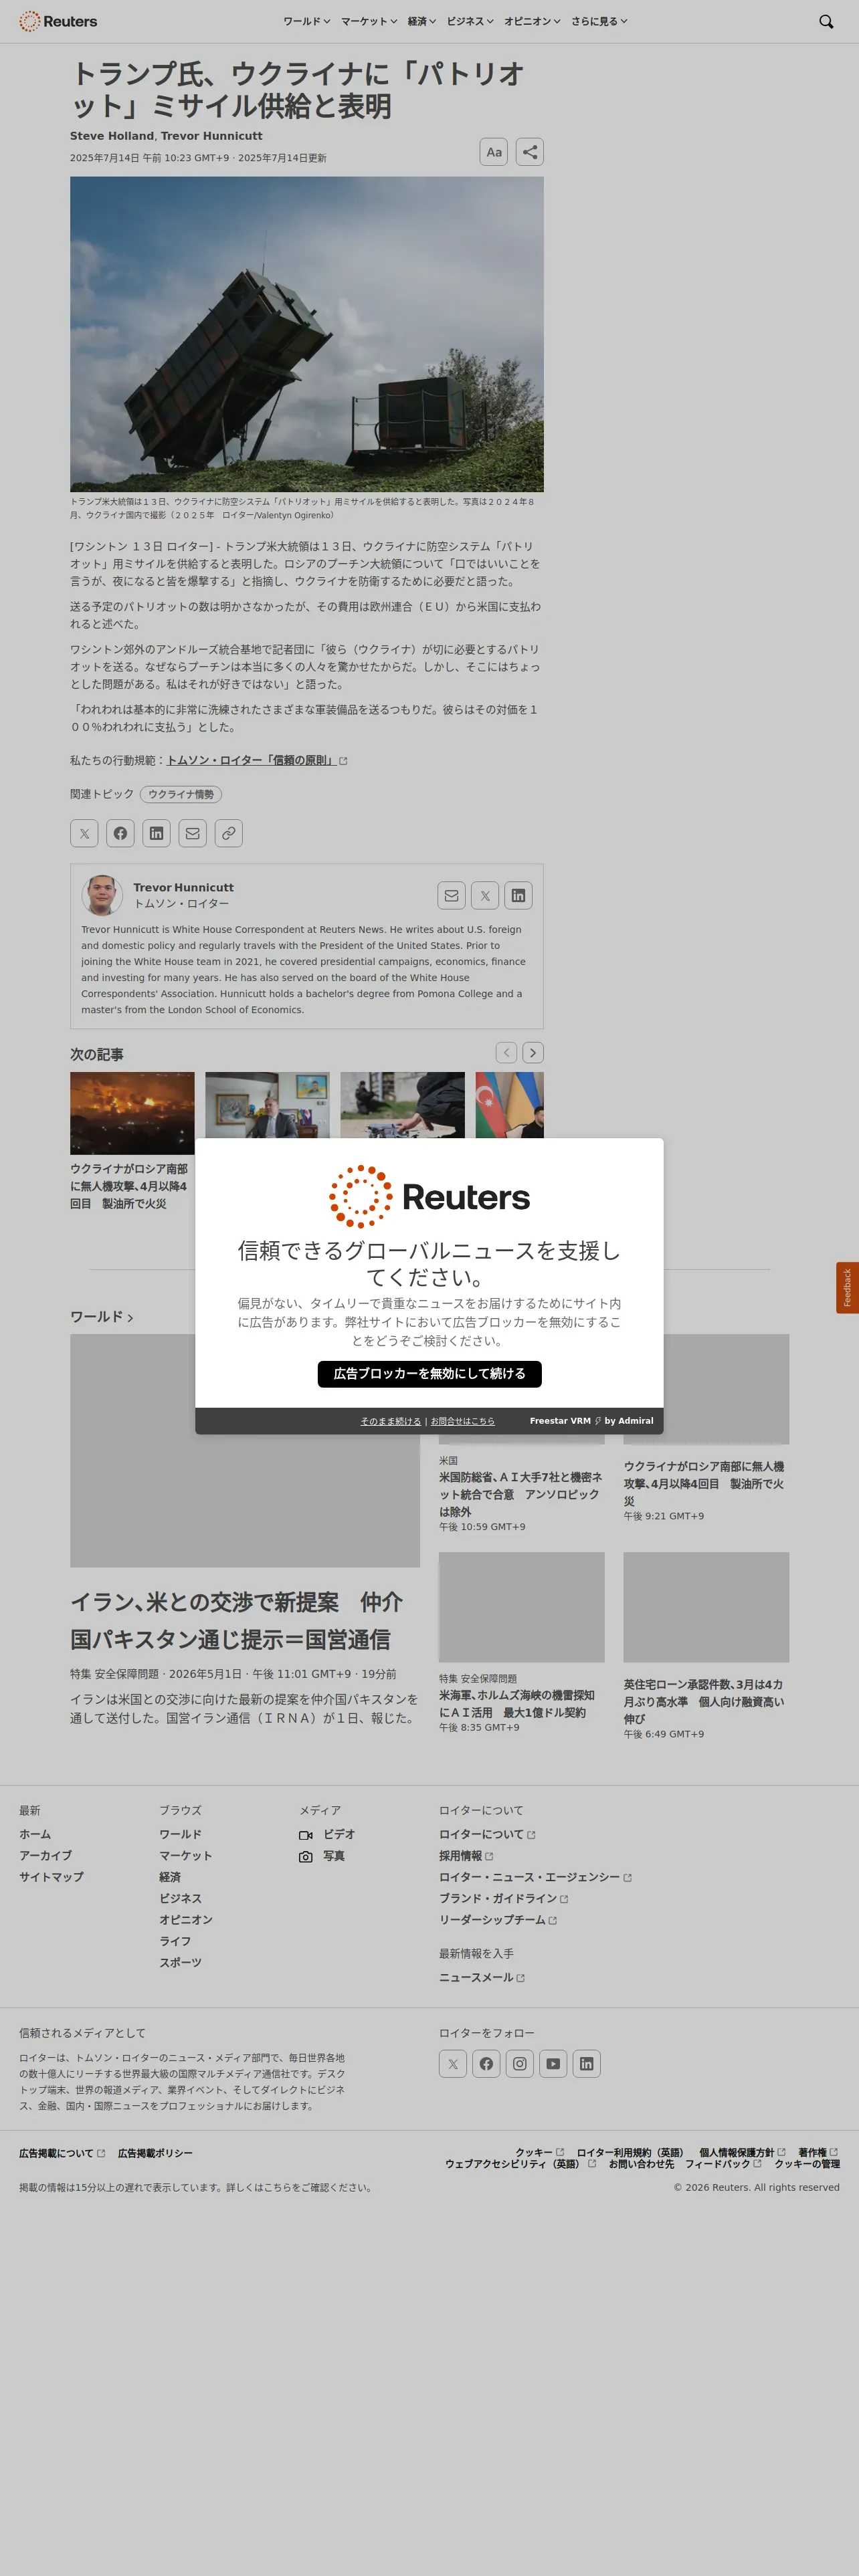The width and height of the screenshot is (859, 2576).
Task: Click the next arrow in 次の記事 carousel
Action: pos(533,1052)
